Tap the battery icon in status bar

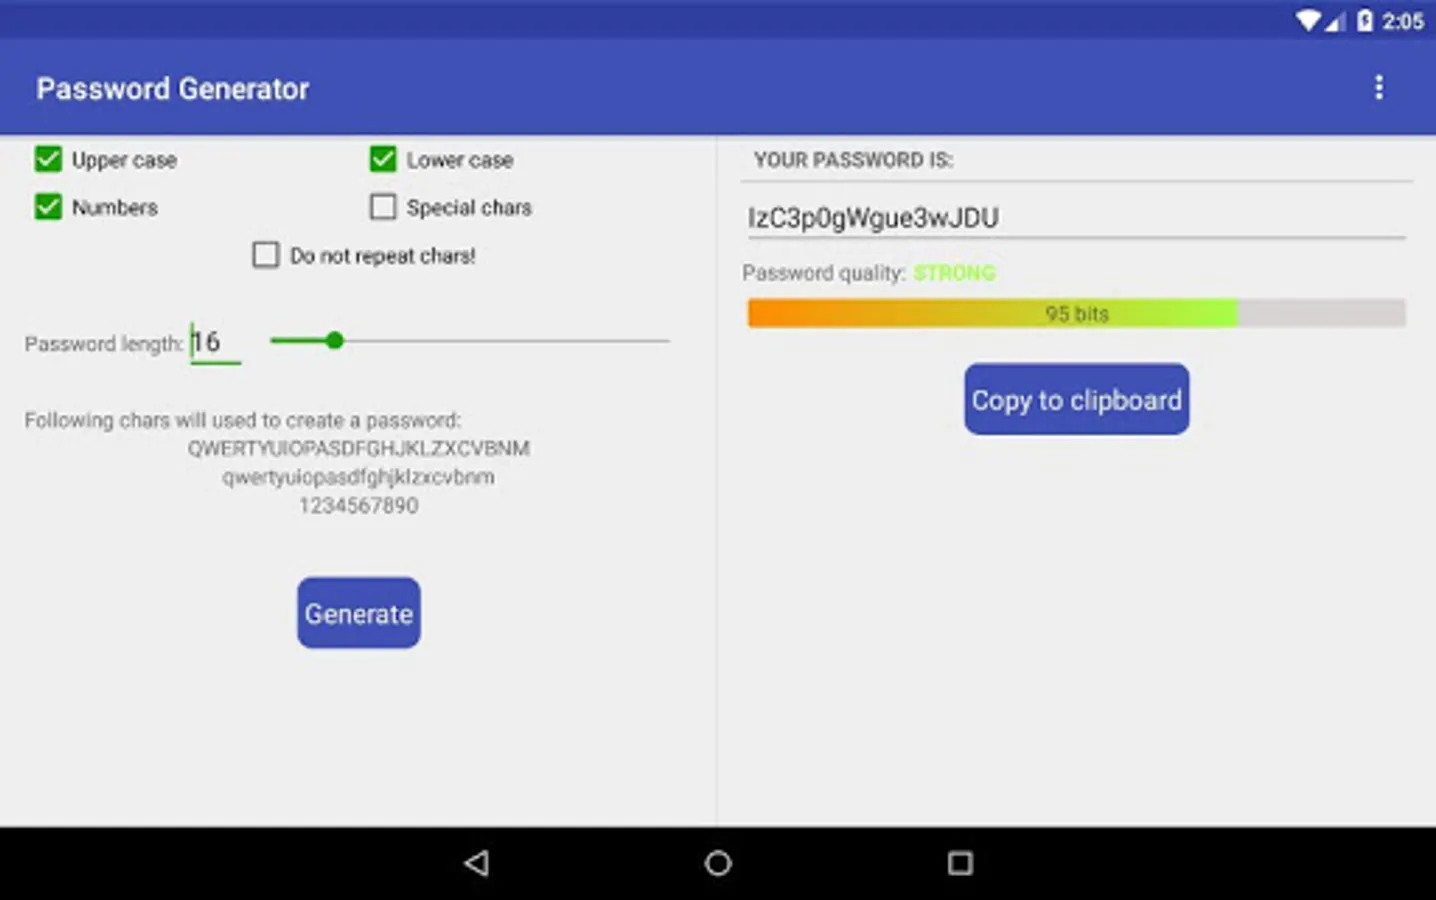click(x=1365, y=20)
